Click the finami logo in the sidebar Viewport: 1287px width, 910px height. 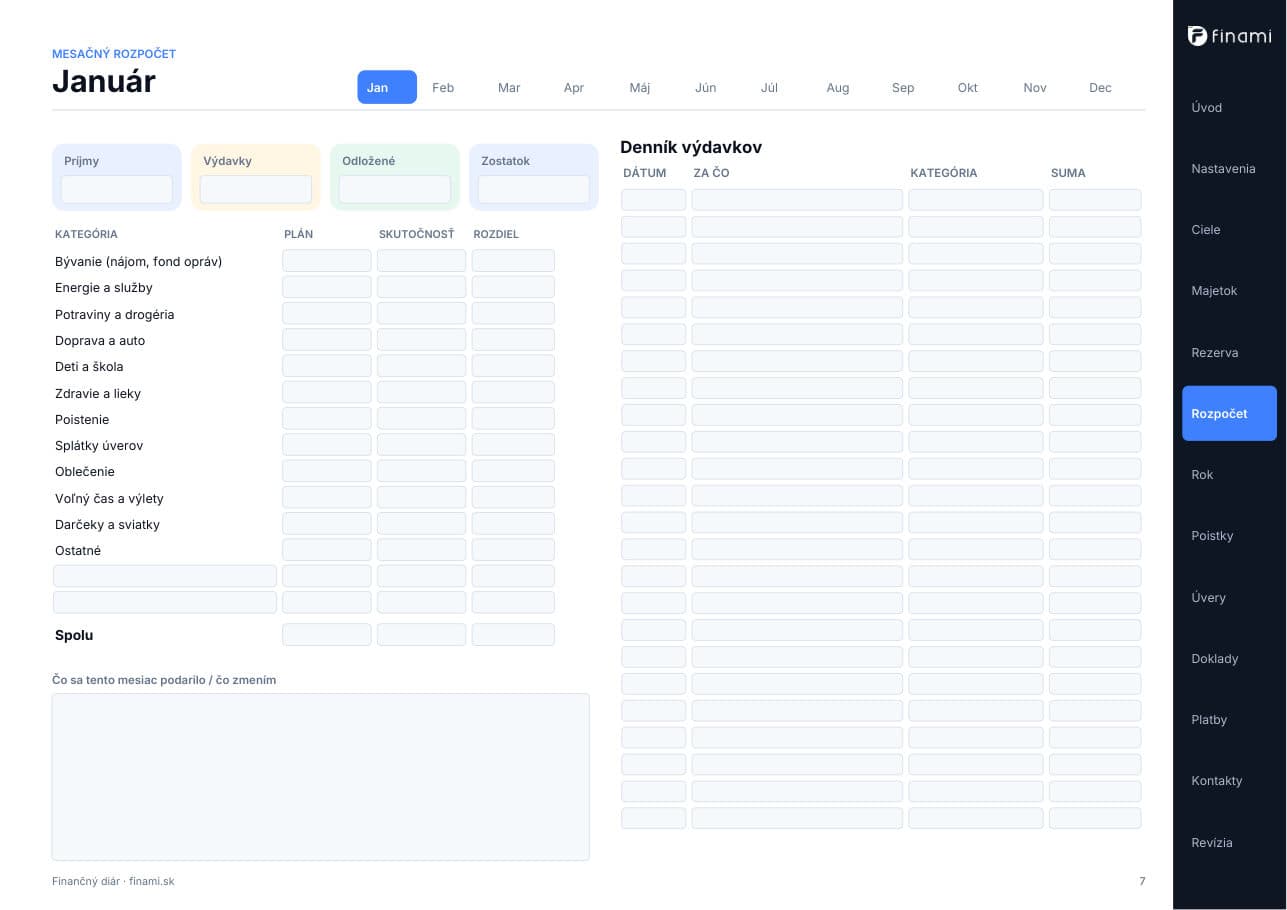tap(1229, 36)
